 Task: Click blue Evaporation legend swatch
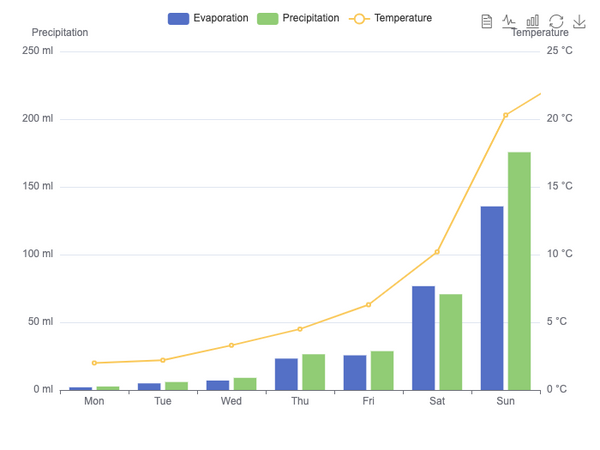coord(178,19)
